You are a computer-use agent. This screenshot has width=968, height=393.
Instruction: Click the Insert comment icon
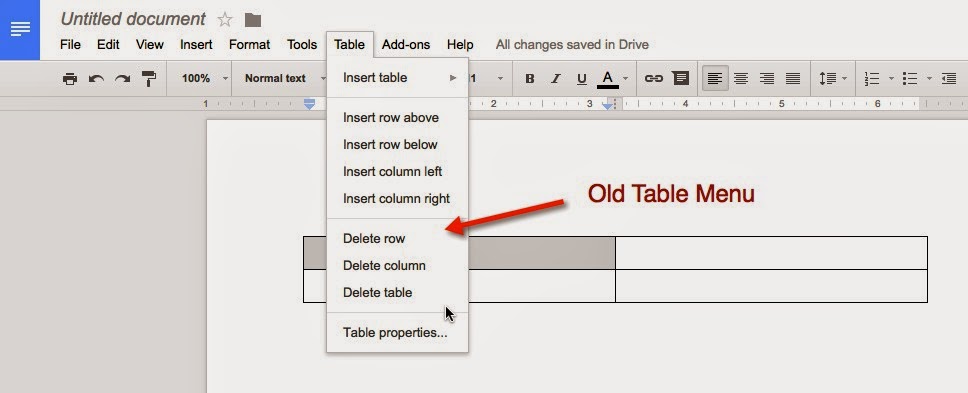coord(680,78)
